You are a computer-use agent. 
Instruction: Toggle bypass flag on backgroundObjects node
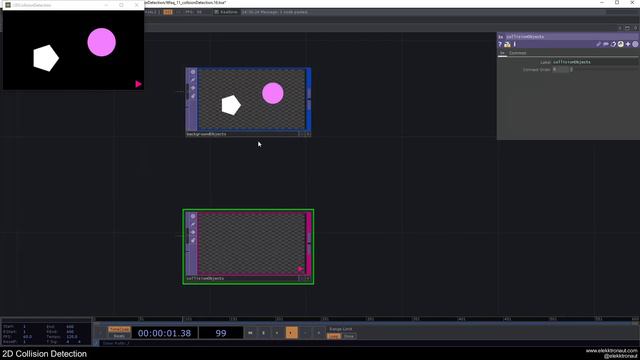tap(193, 88)
